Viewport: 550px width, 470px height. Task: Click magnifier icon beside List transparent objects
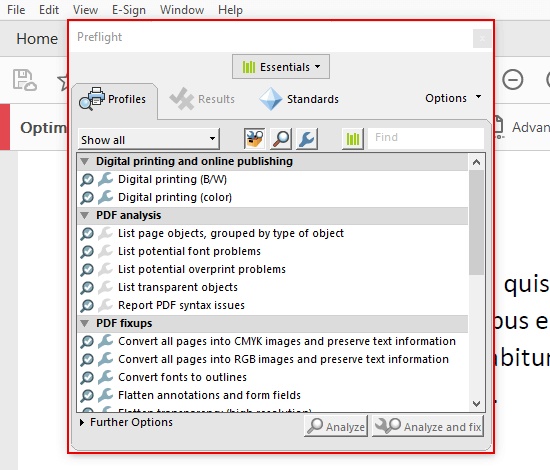click(87, 288)
